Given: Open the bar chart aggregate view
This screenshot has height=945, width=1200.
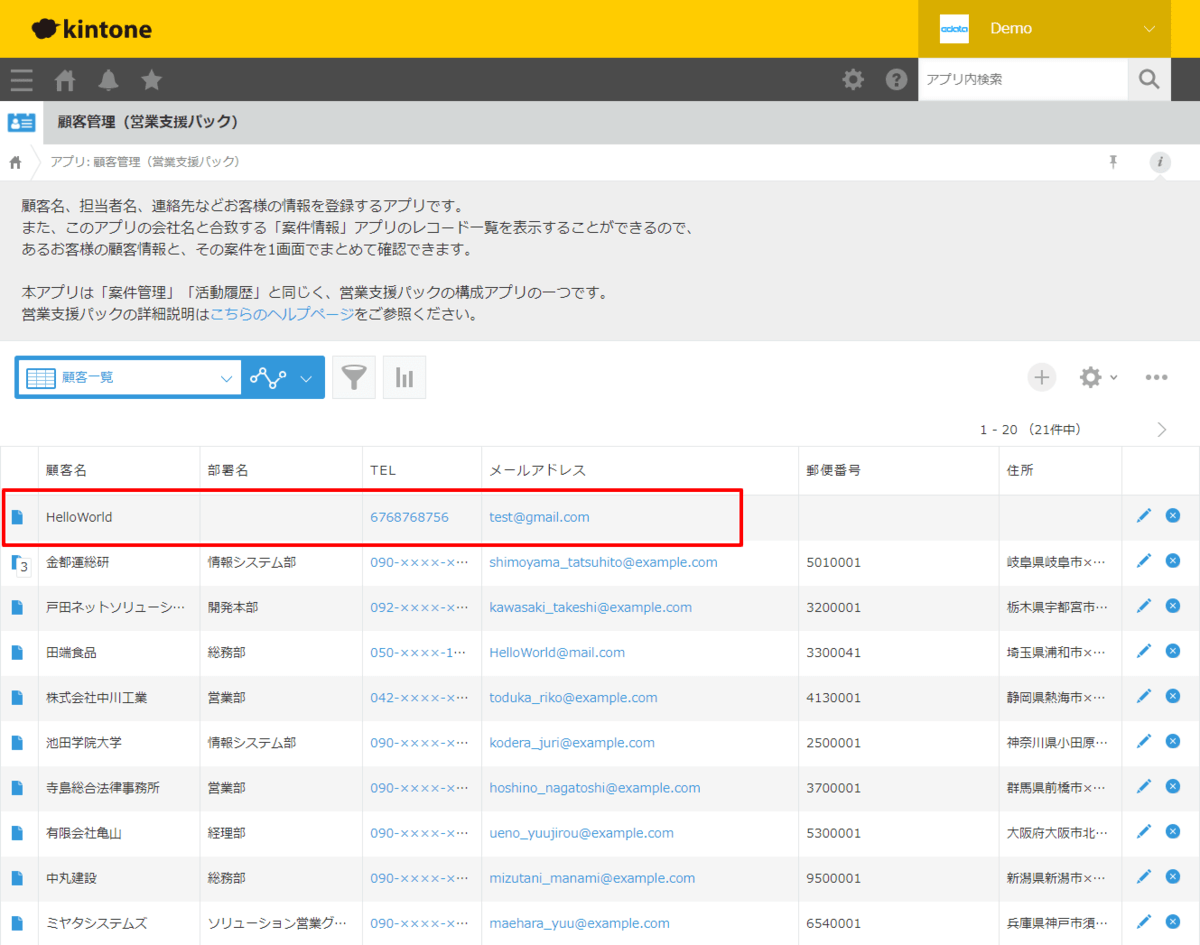Looking at the screenshot, I should pyautogui.click(x=405, y=377).
